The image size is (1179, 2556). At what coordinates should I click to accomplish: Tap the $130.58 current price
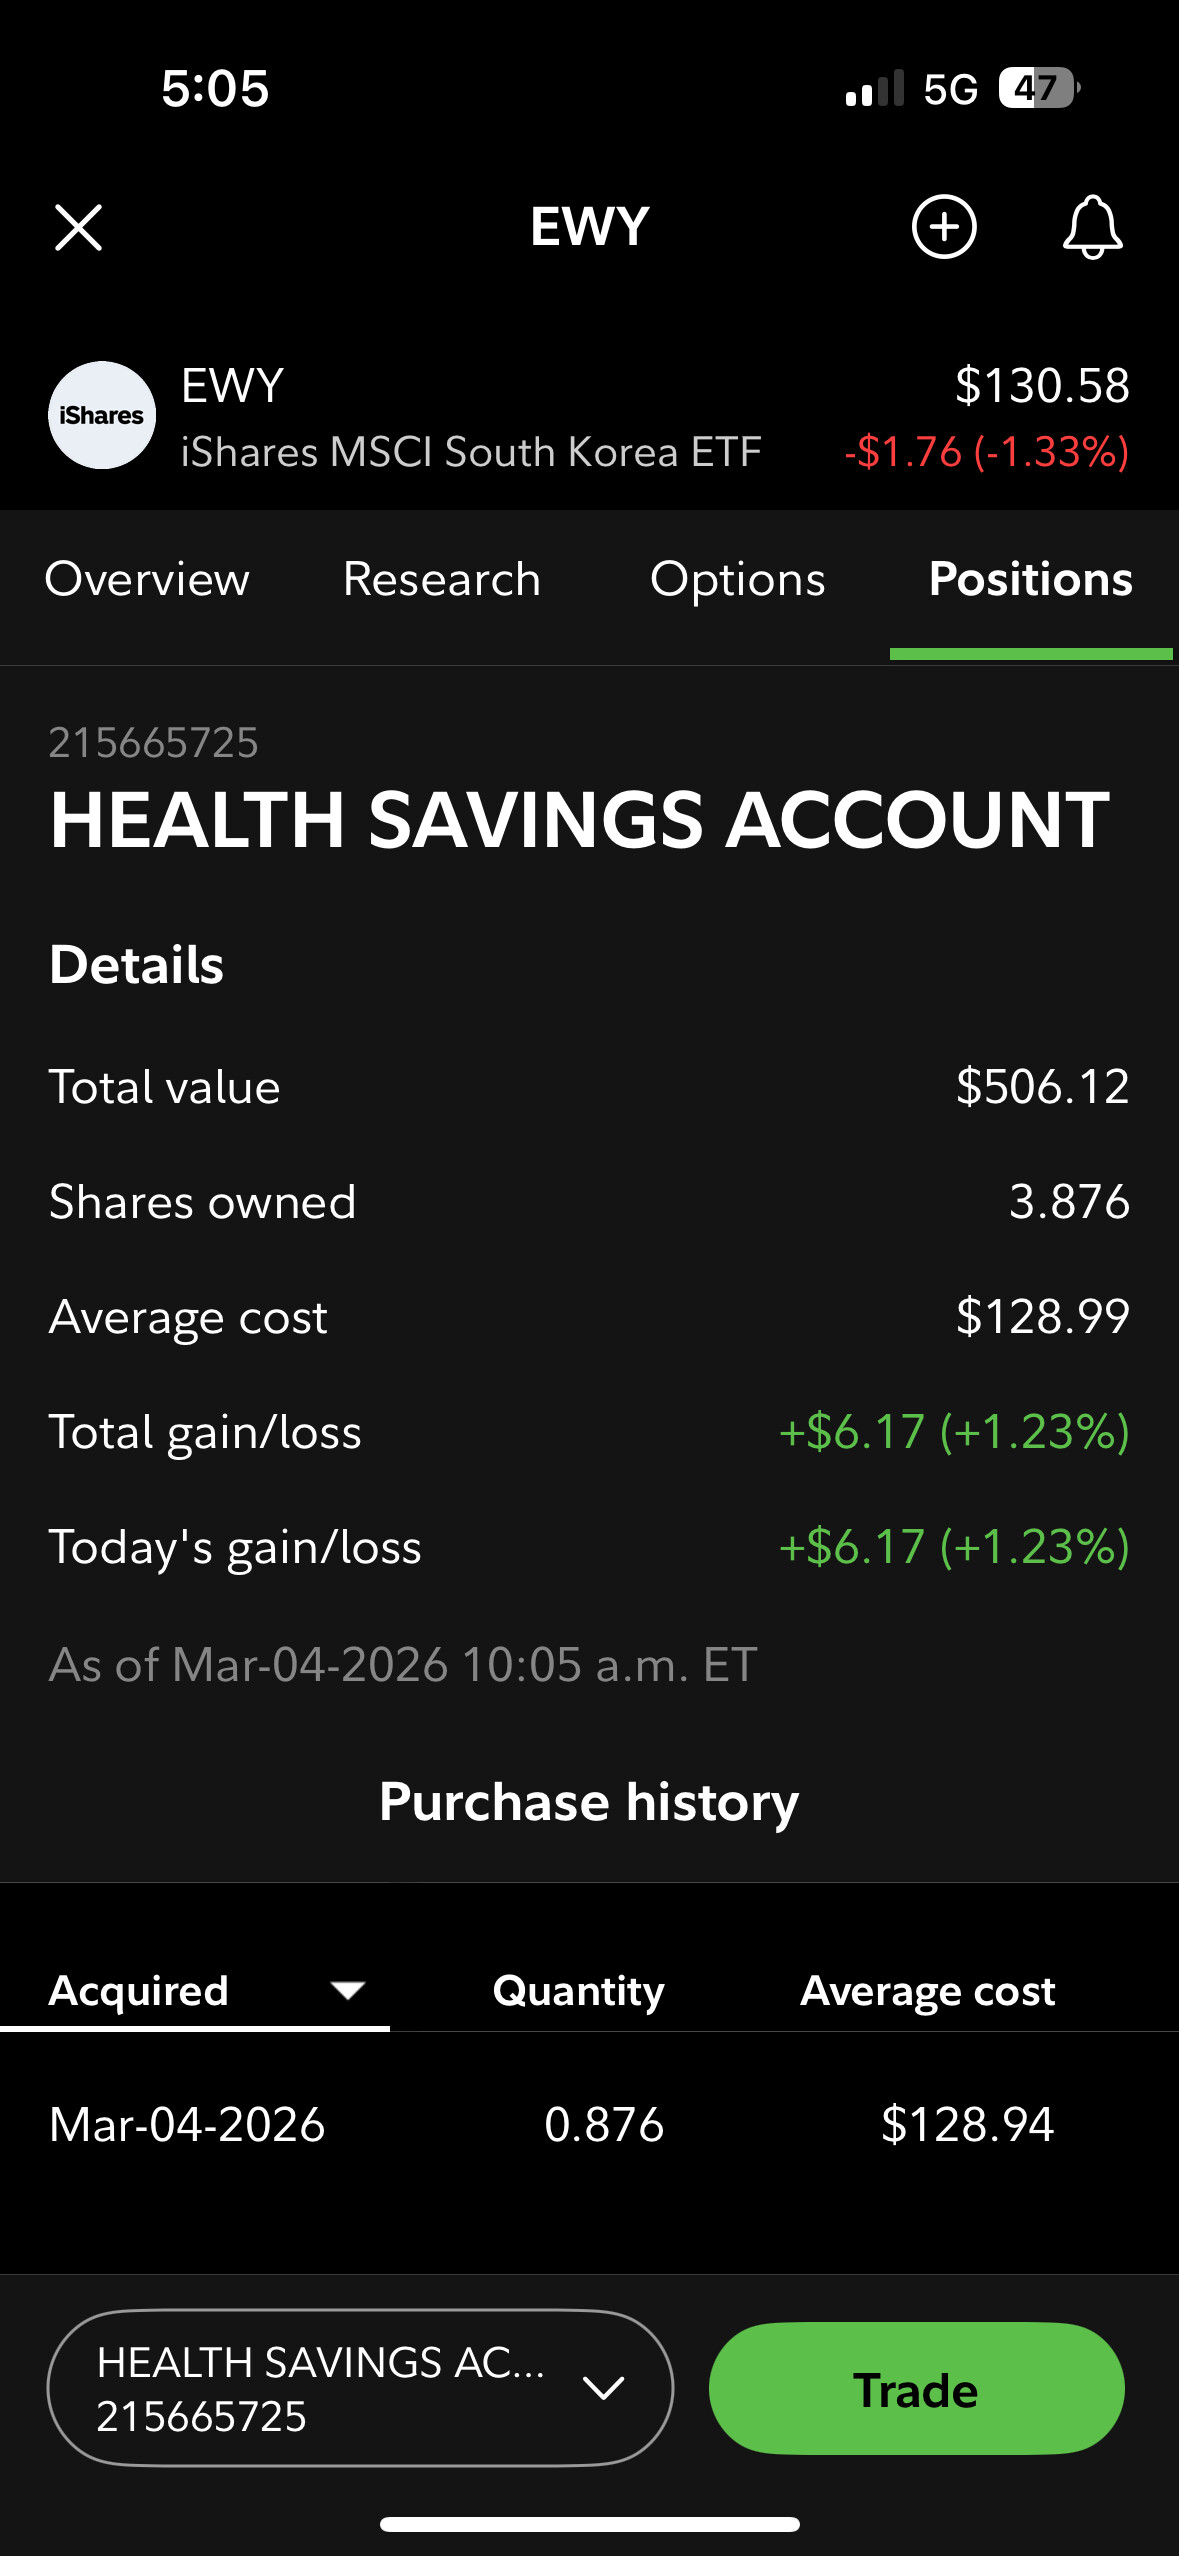click(x=1041, y=386)
